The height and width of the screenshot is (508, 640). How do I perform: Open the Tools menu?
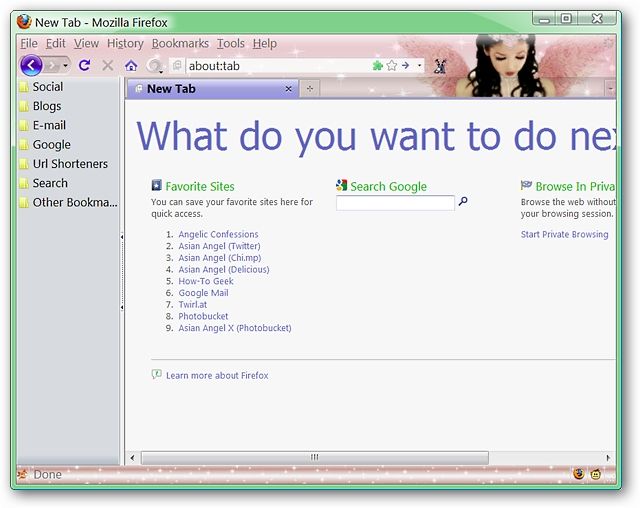[231, 43]
